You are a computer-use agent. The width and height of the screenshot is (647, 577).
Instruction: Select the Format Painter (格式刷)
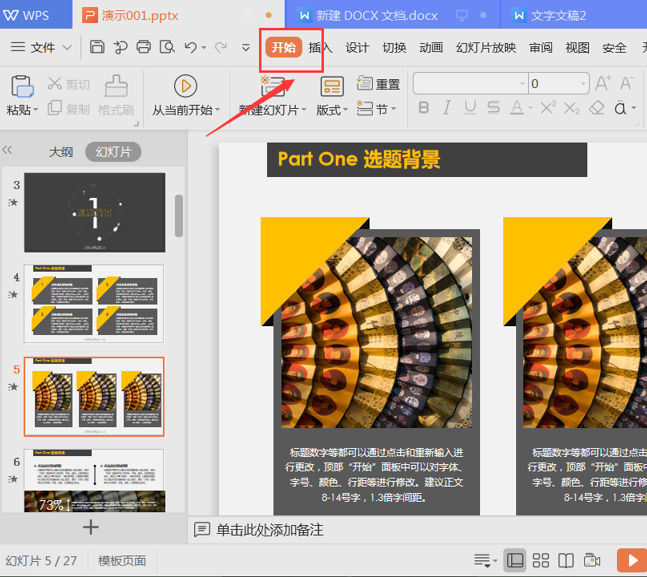click(x=116, y=96)
